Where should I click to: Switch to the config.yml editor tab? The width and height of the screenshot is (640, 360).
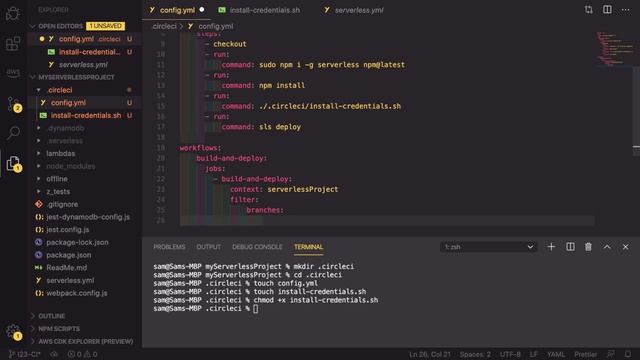click(177, 10)
